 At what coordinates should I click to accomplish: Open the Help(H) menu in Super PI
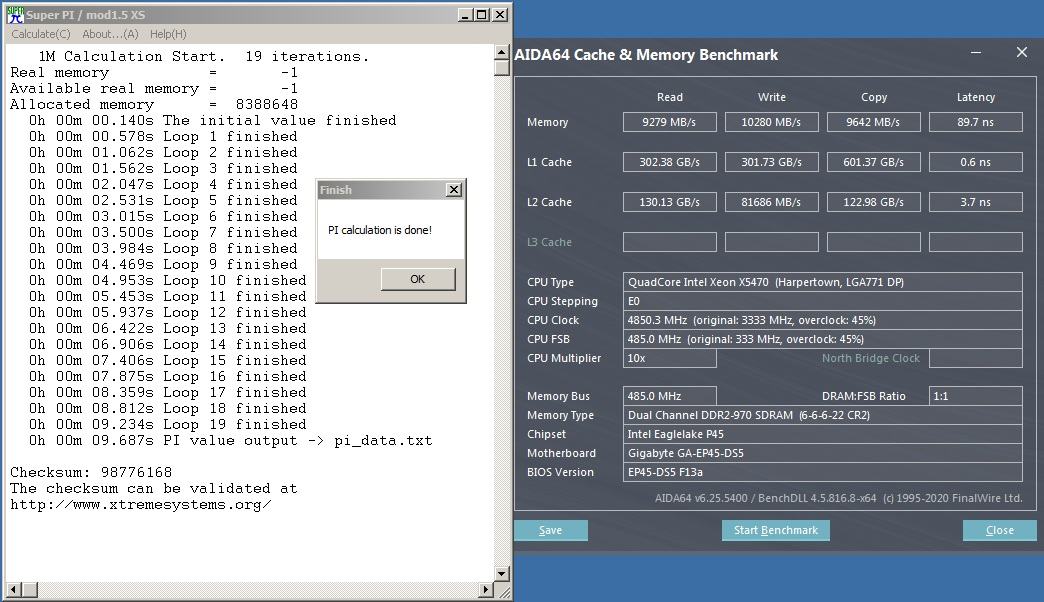pos(168,34)
